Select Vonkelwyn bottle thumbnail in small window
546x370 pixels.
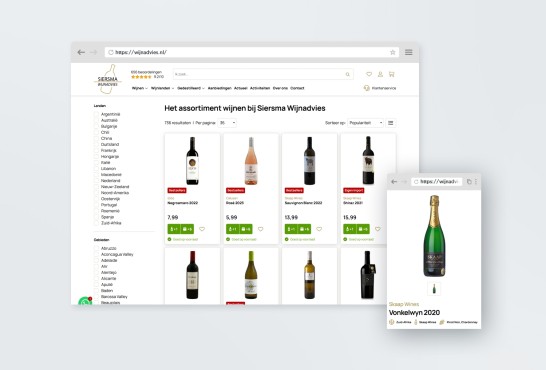[x=434, y=289]
